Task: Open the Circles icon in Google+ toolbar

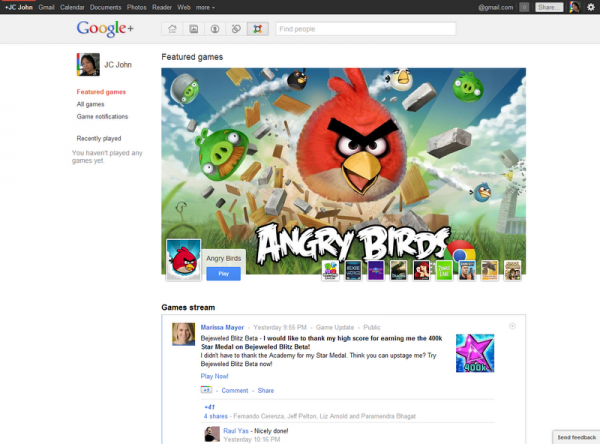Action: pos(236,29)
